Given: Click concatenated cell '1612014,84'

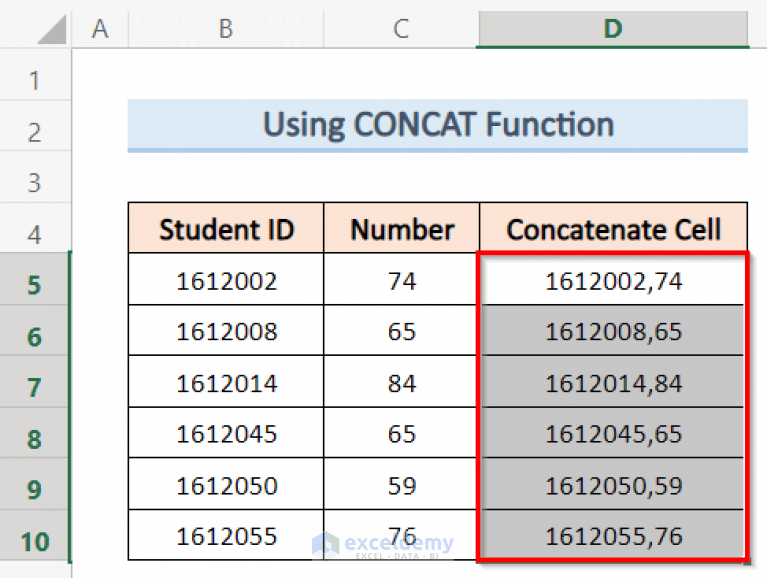Looking at the screenshot, I should pyautogui.click(x=613, y=382).
